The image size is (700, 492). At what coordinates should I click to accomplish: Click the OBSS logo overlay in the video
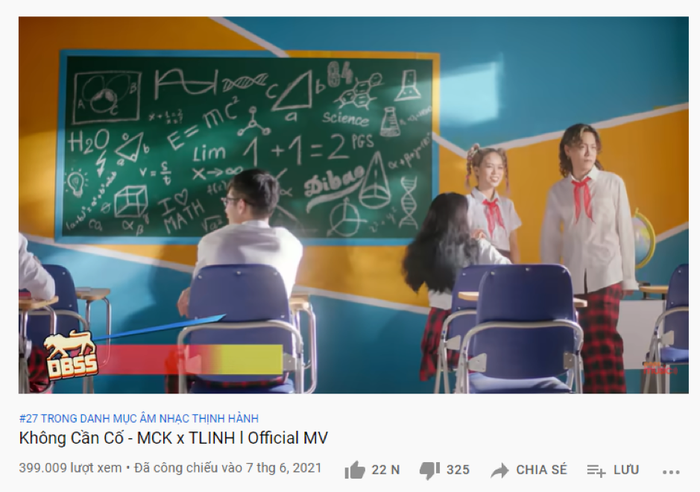[x=71, y=355]
